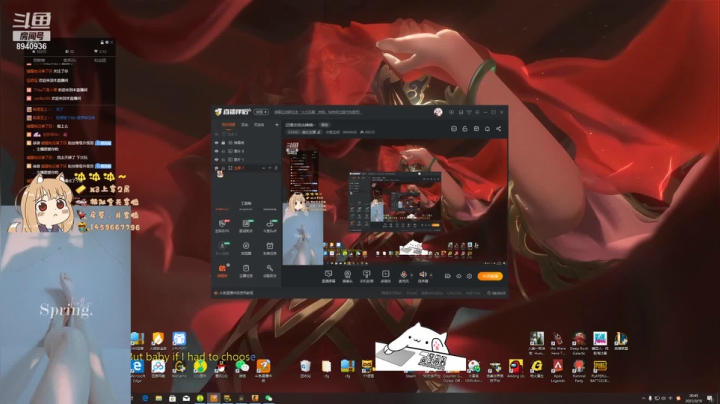Expand the speaker options arrow
720x404 pixels.
point(431,275)
